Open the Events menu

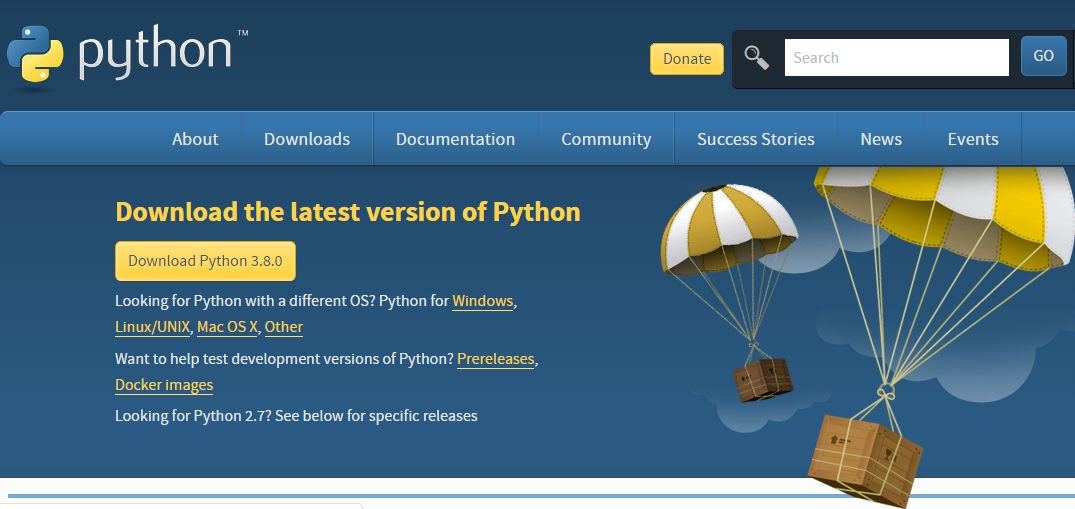(x=973, y=139)
